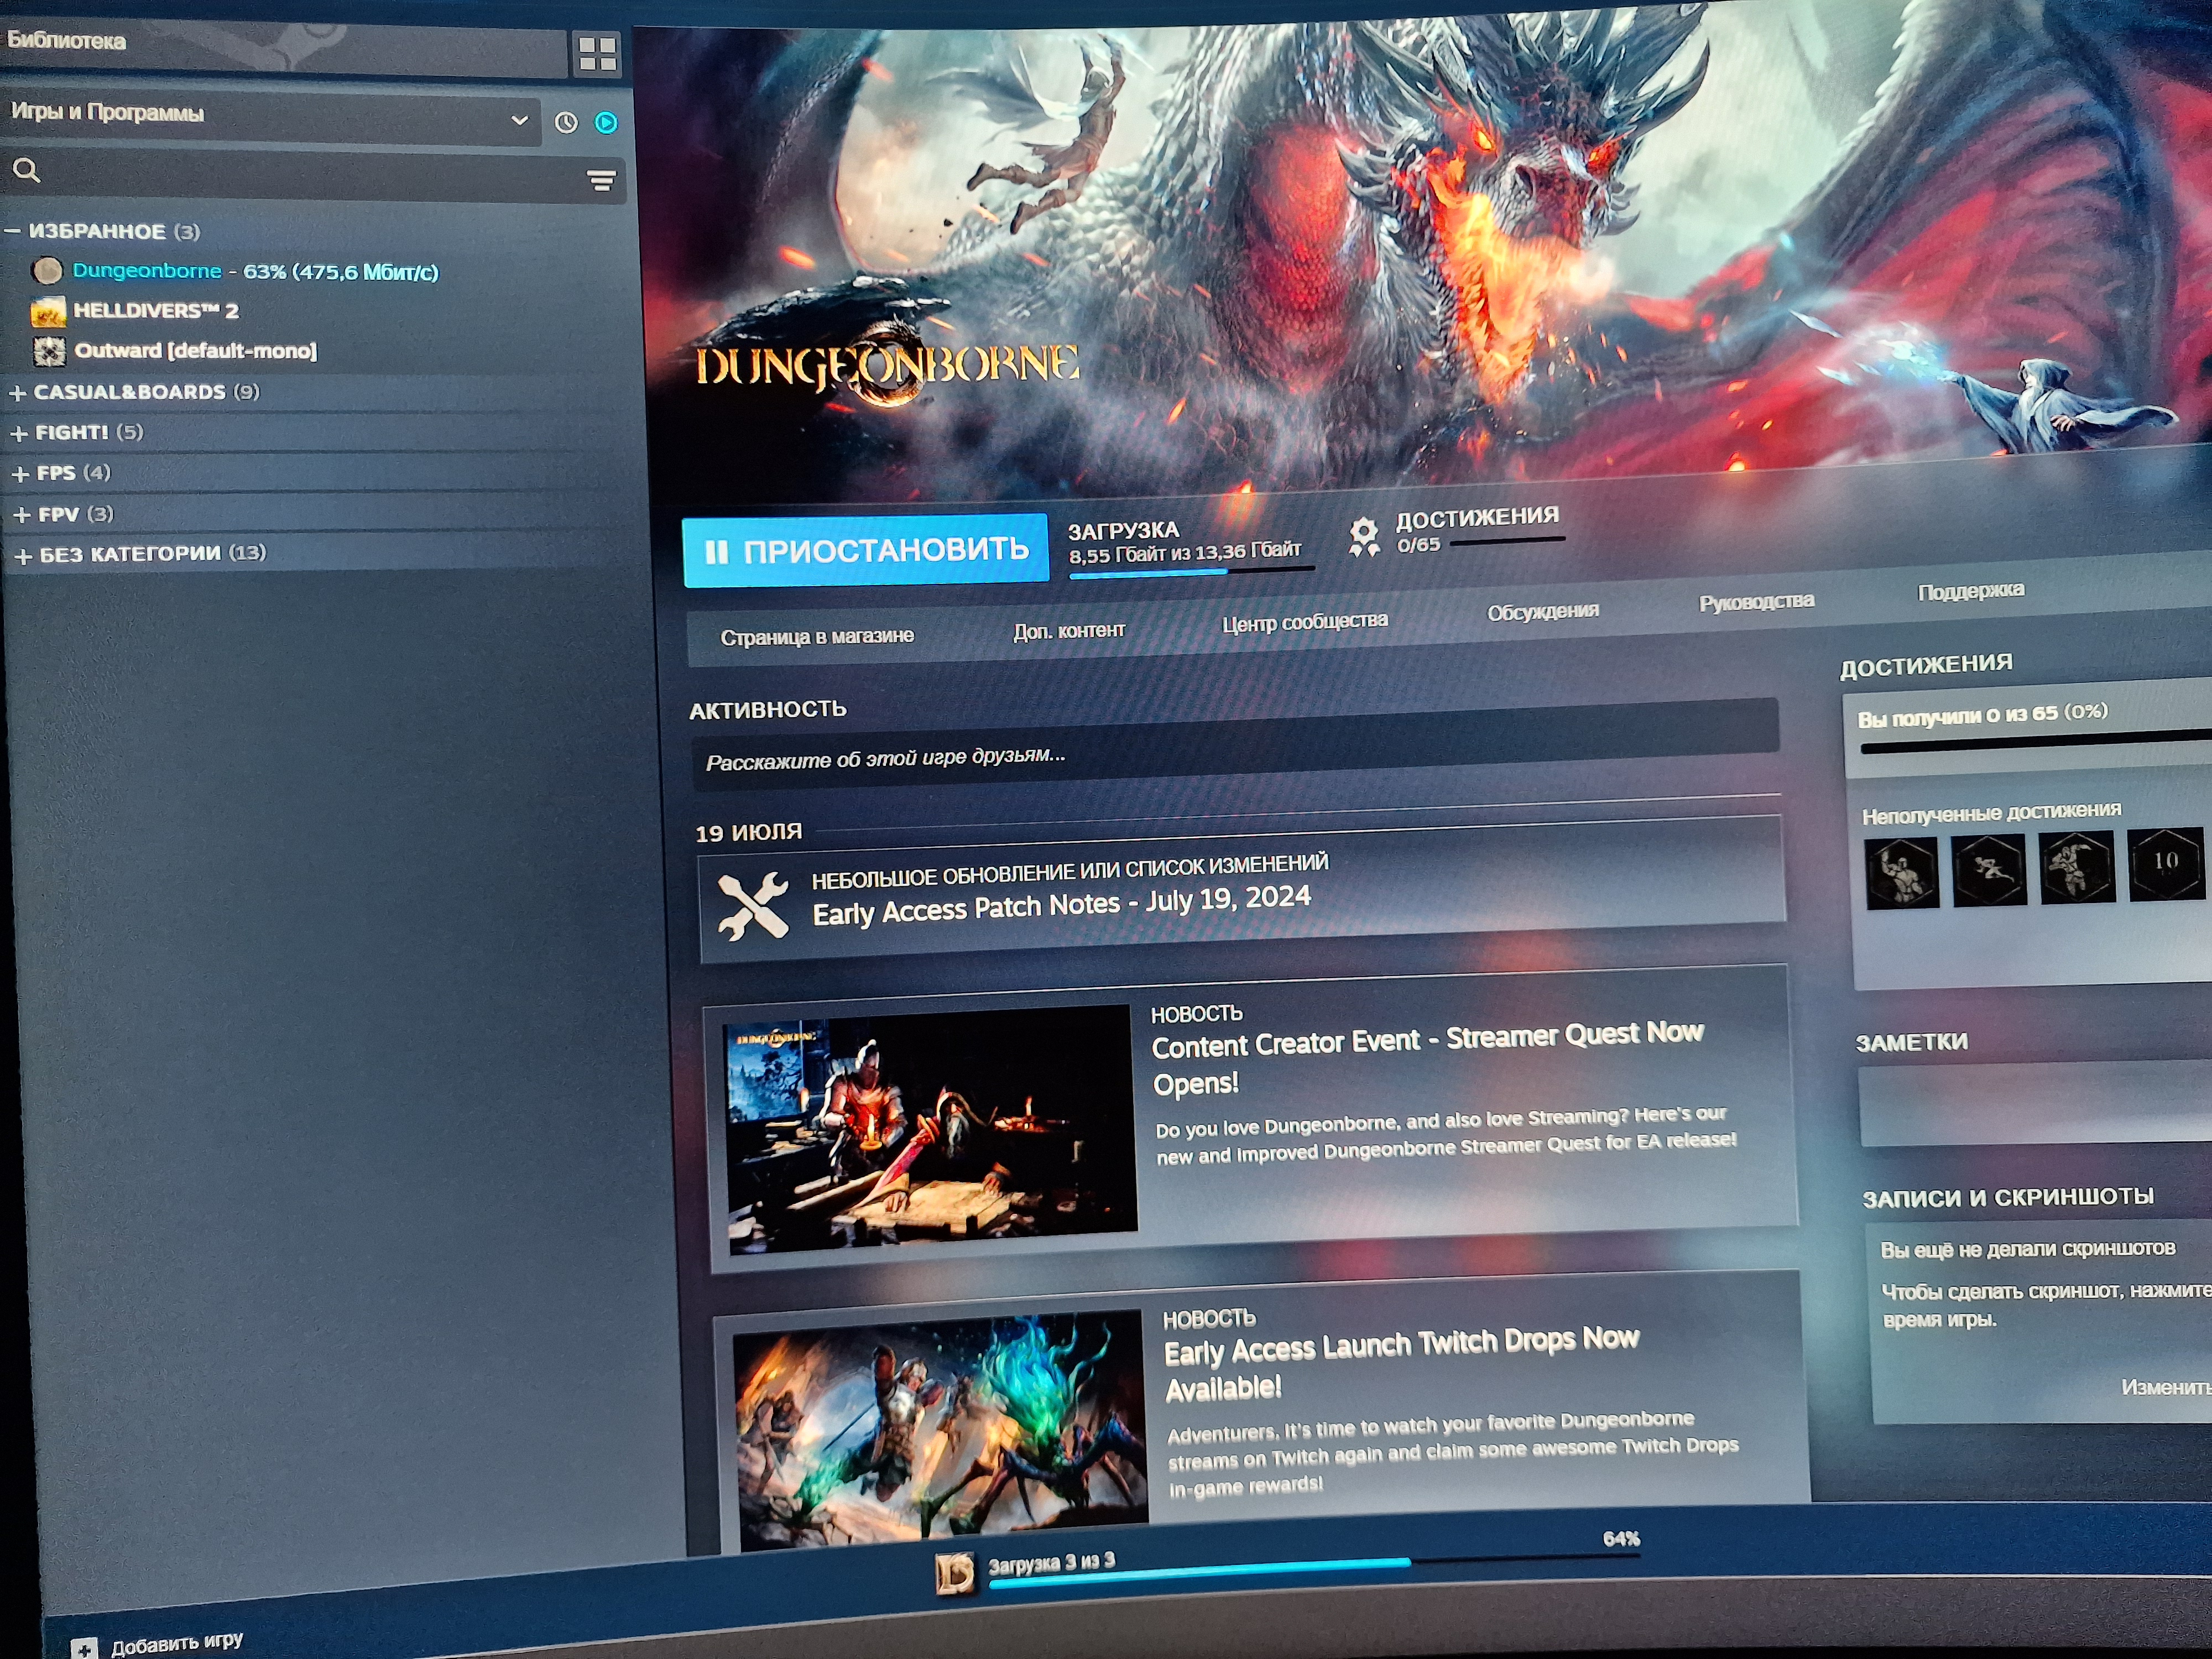Click the Outward game icon

point(49,351)
